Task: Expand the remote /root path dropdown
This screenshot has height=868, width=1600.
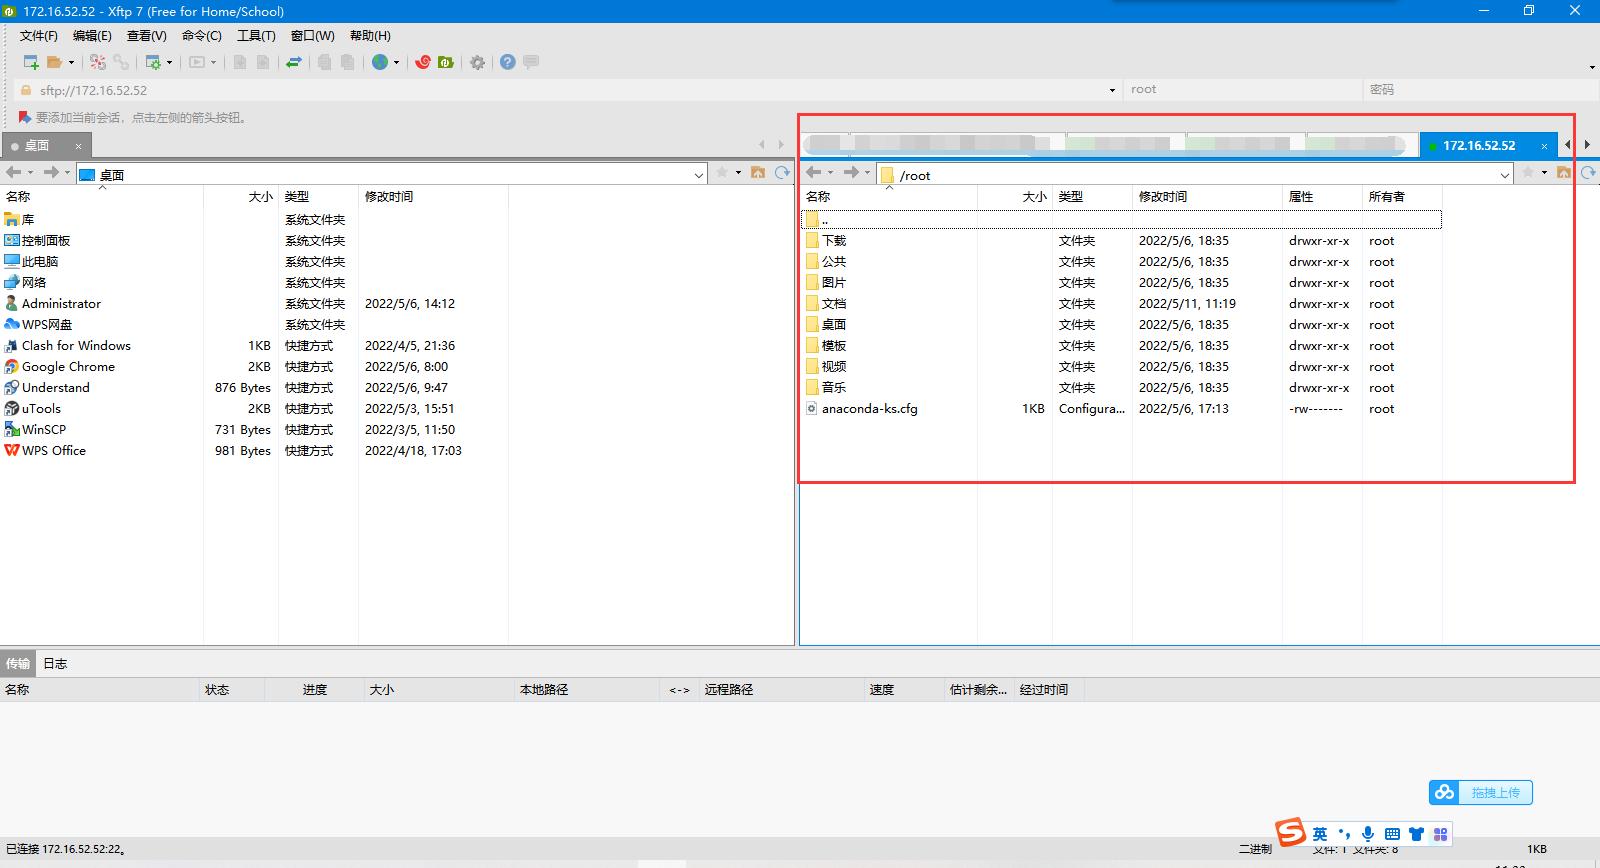Action: (1504, 175)
